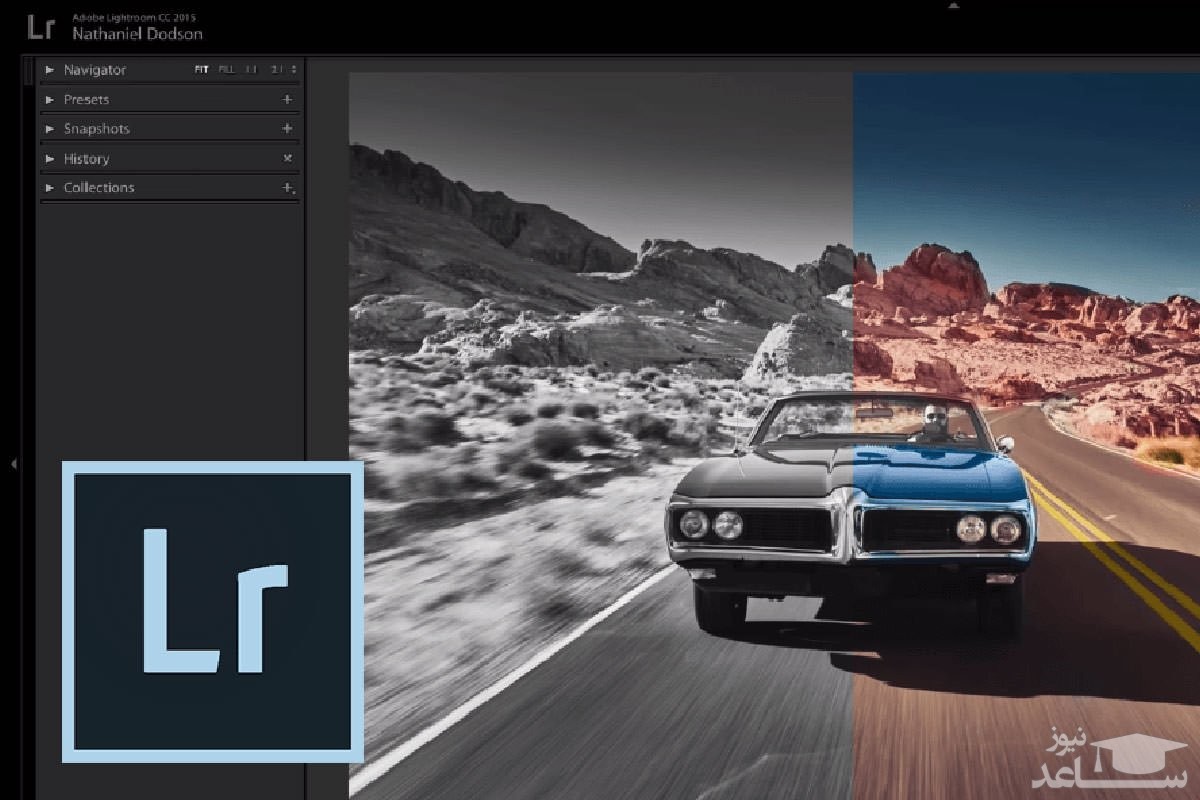The image size is (1200, 800).
Task: Hide the top module bar with arrow
Action: click(953, 5)
